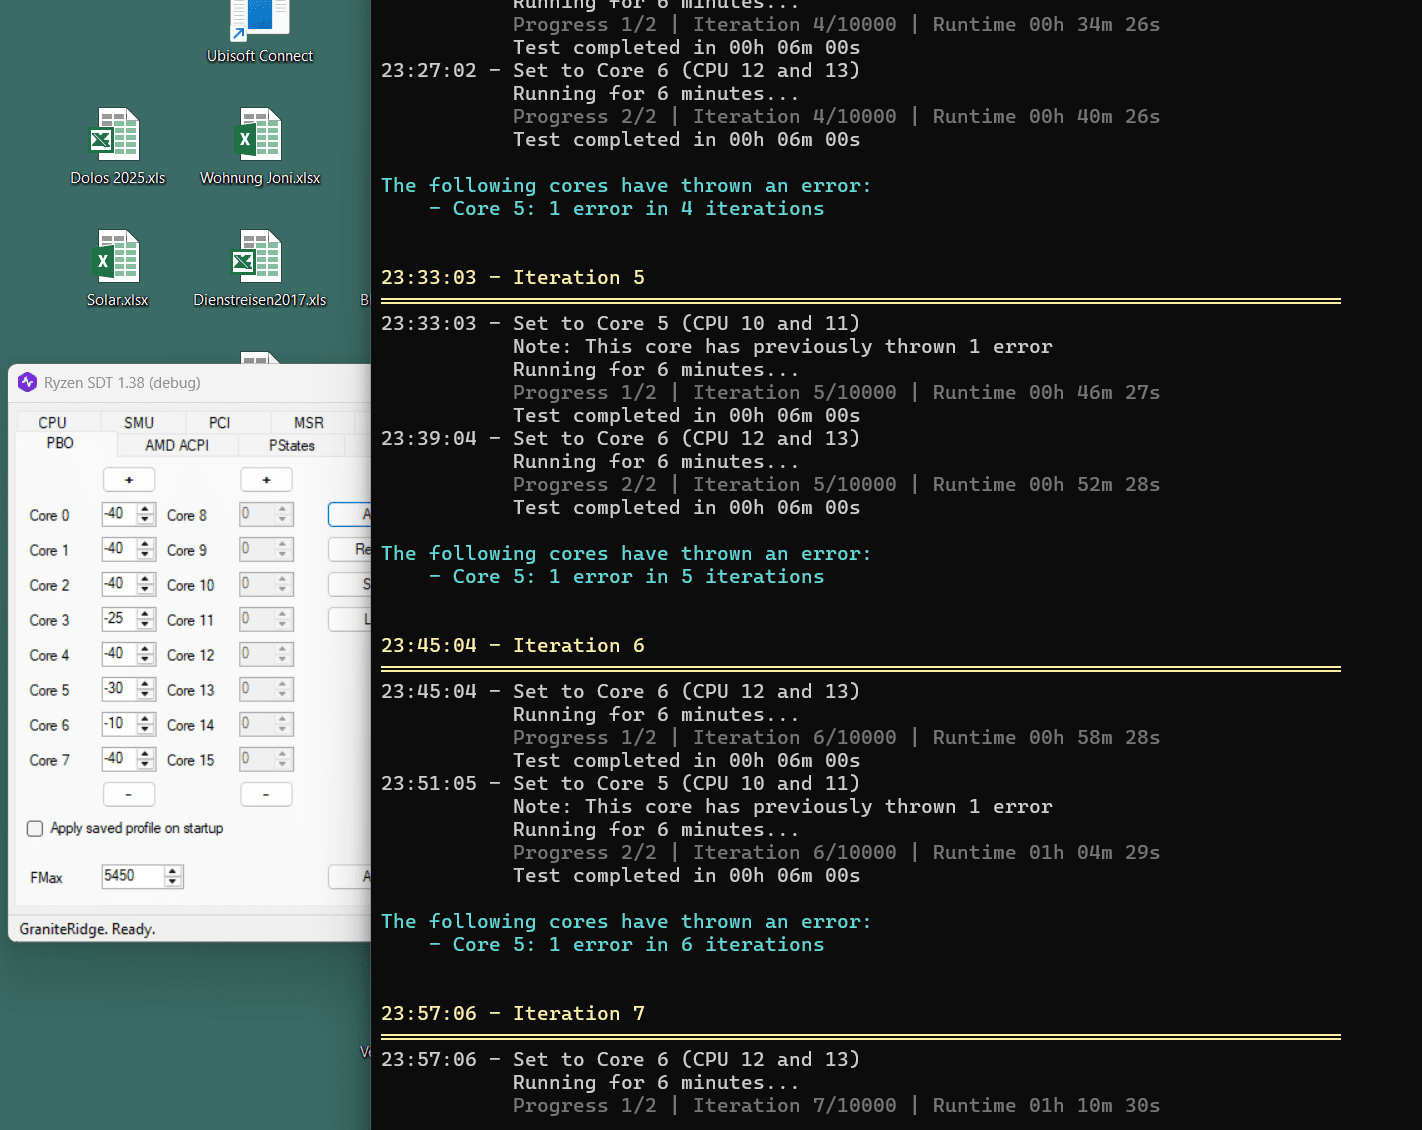Enable Apply saved profile on startup
1422x1130 pixels.
[x=35, y=828]
